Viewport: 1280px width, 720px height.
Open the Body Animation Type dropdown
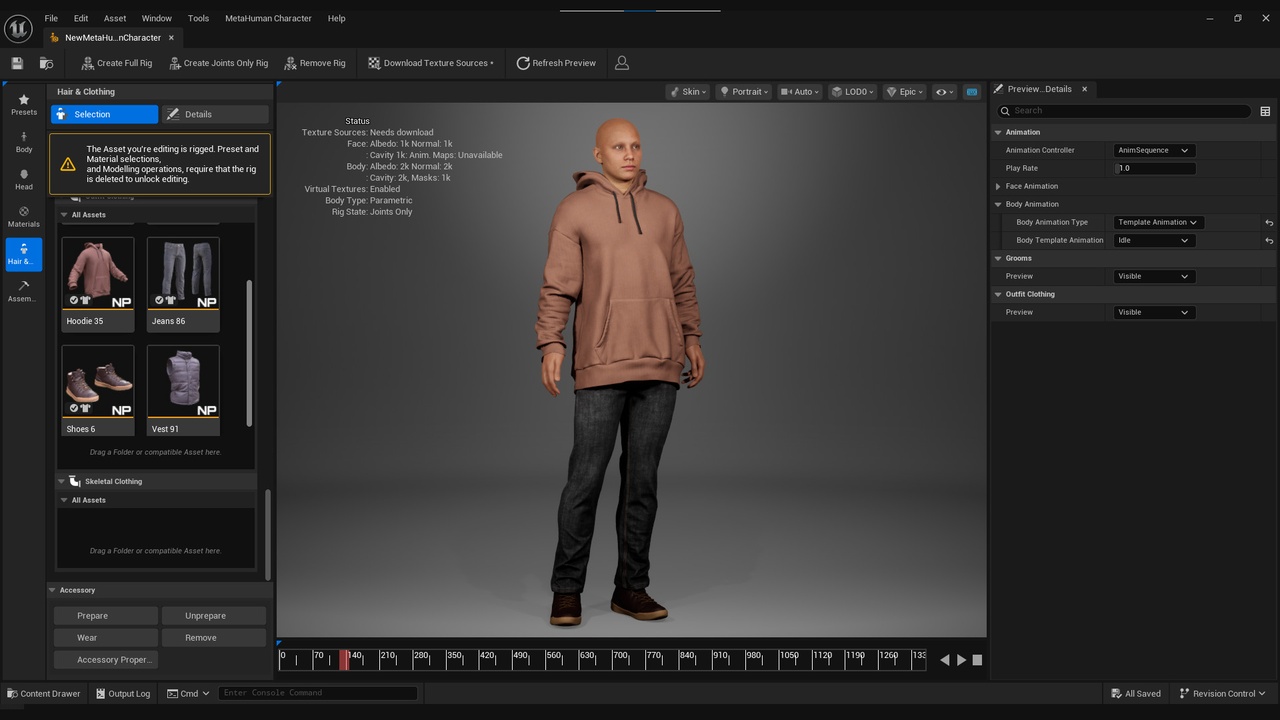coord(1158,222)
